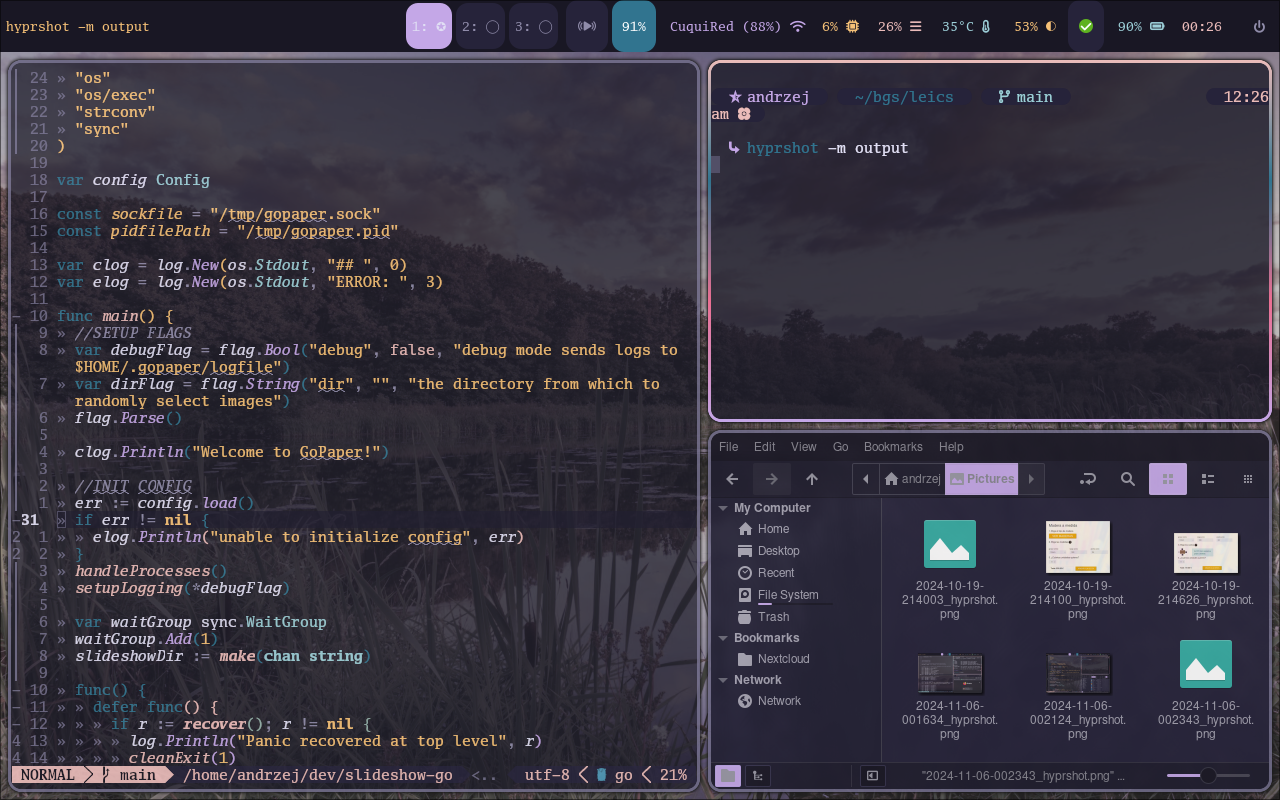Screen dimensions: 1280x800
Task: Click the 00:26 clock in bar
Action: [x=1201, y=26]
